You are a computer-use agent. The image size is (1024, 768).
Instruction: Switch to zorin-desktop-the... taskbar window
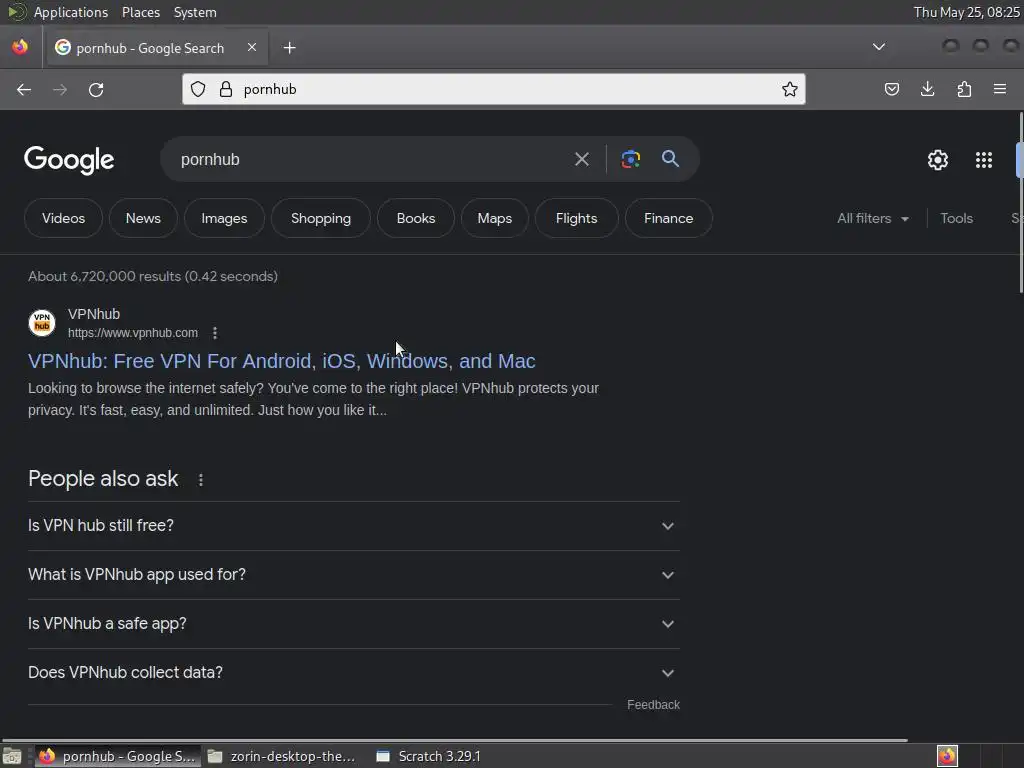(x=283, y=756)
